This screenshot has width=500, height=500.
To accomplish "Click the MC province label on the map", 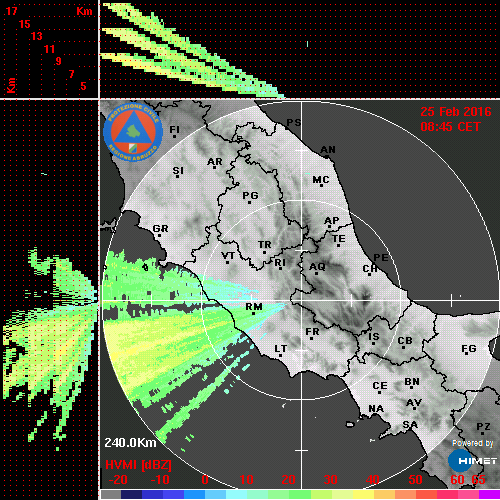I will click(321, 180).
